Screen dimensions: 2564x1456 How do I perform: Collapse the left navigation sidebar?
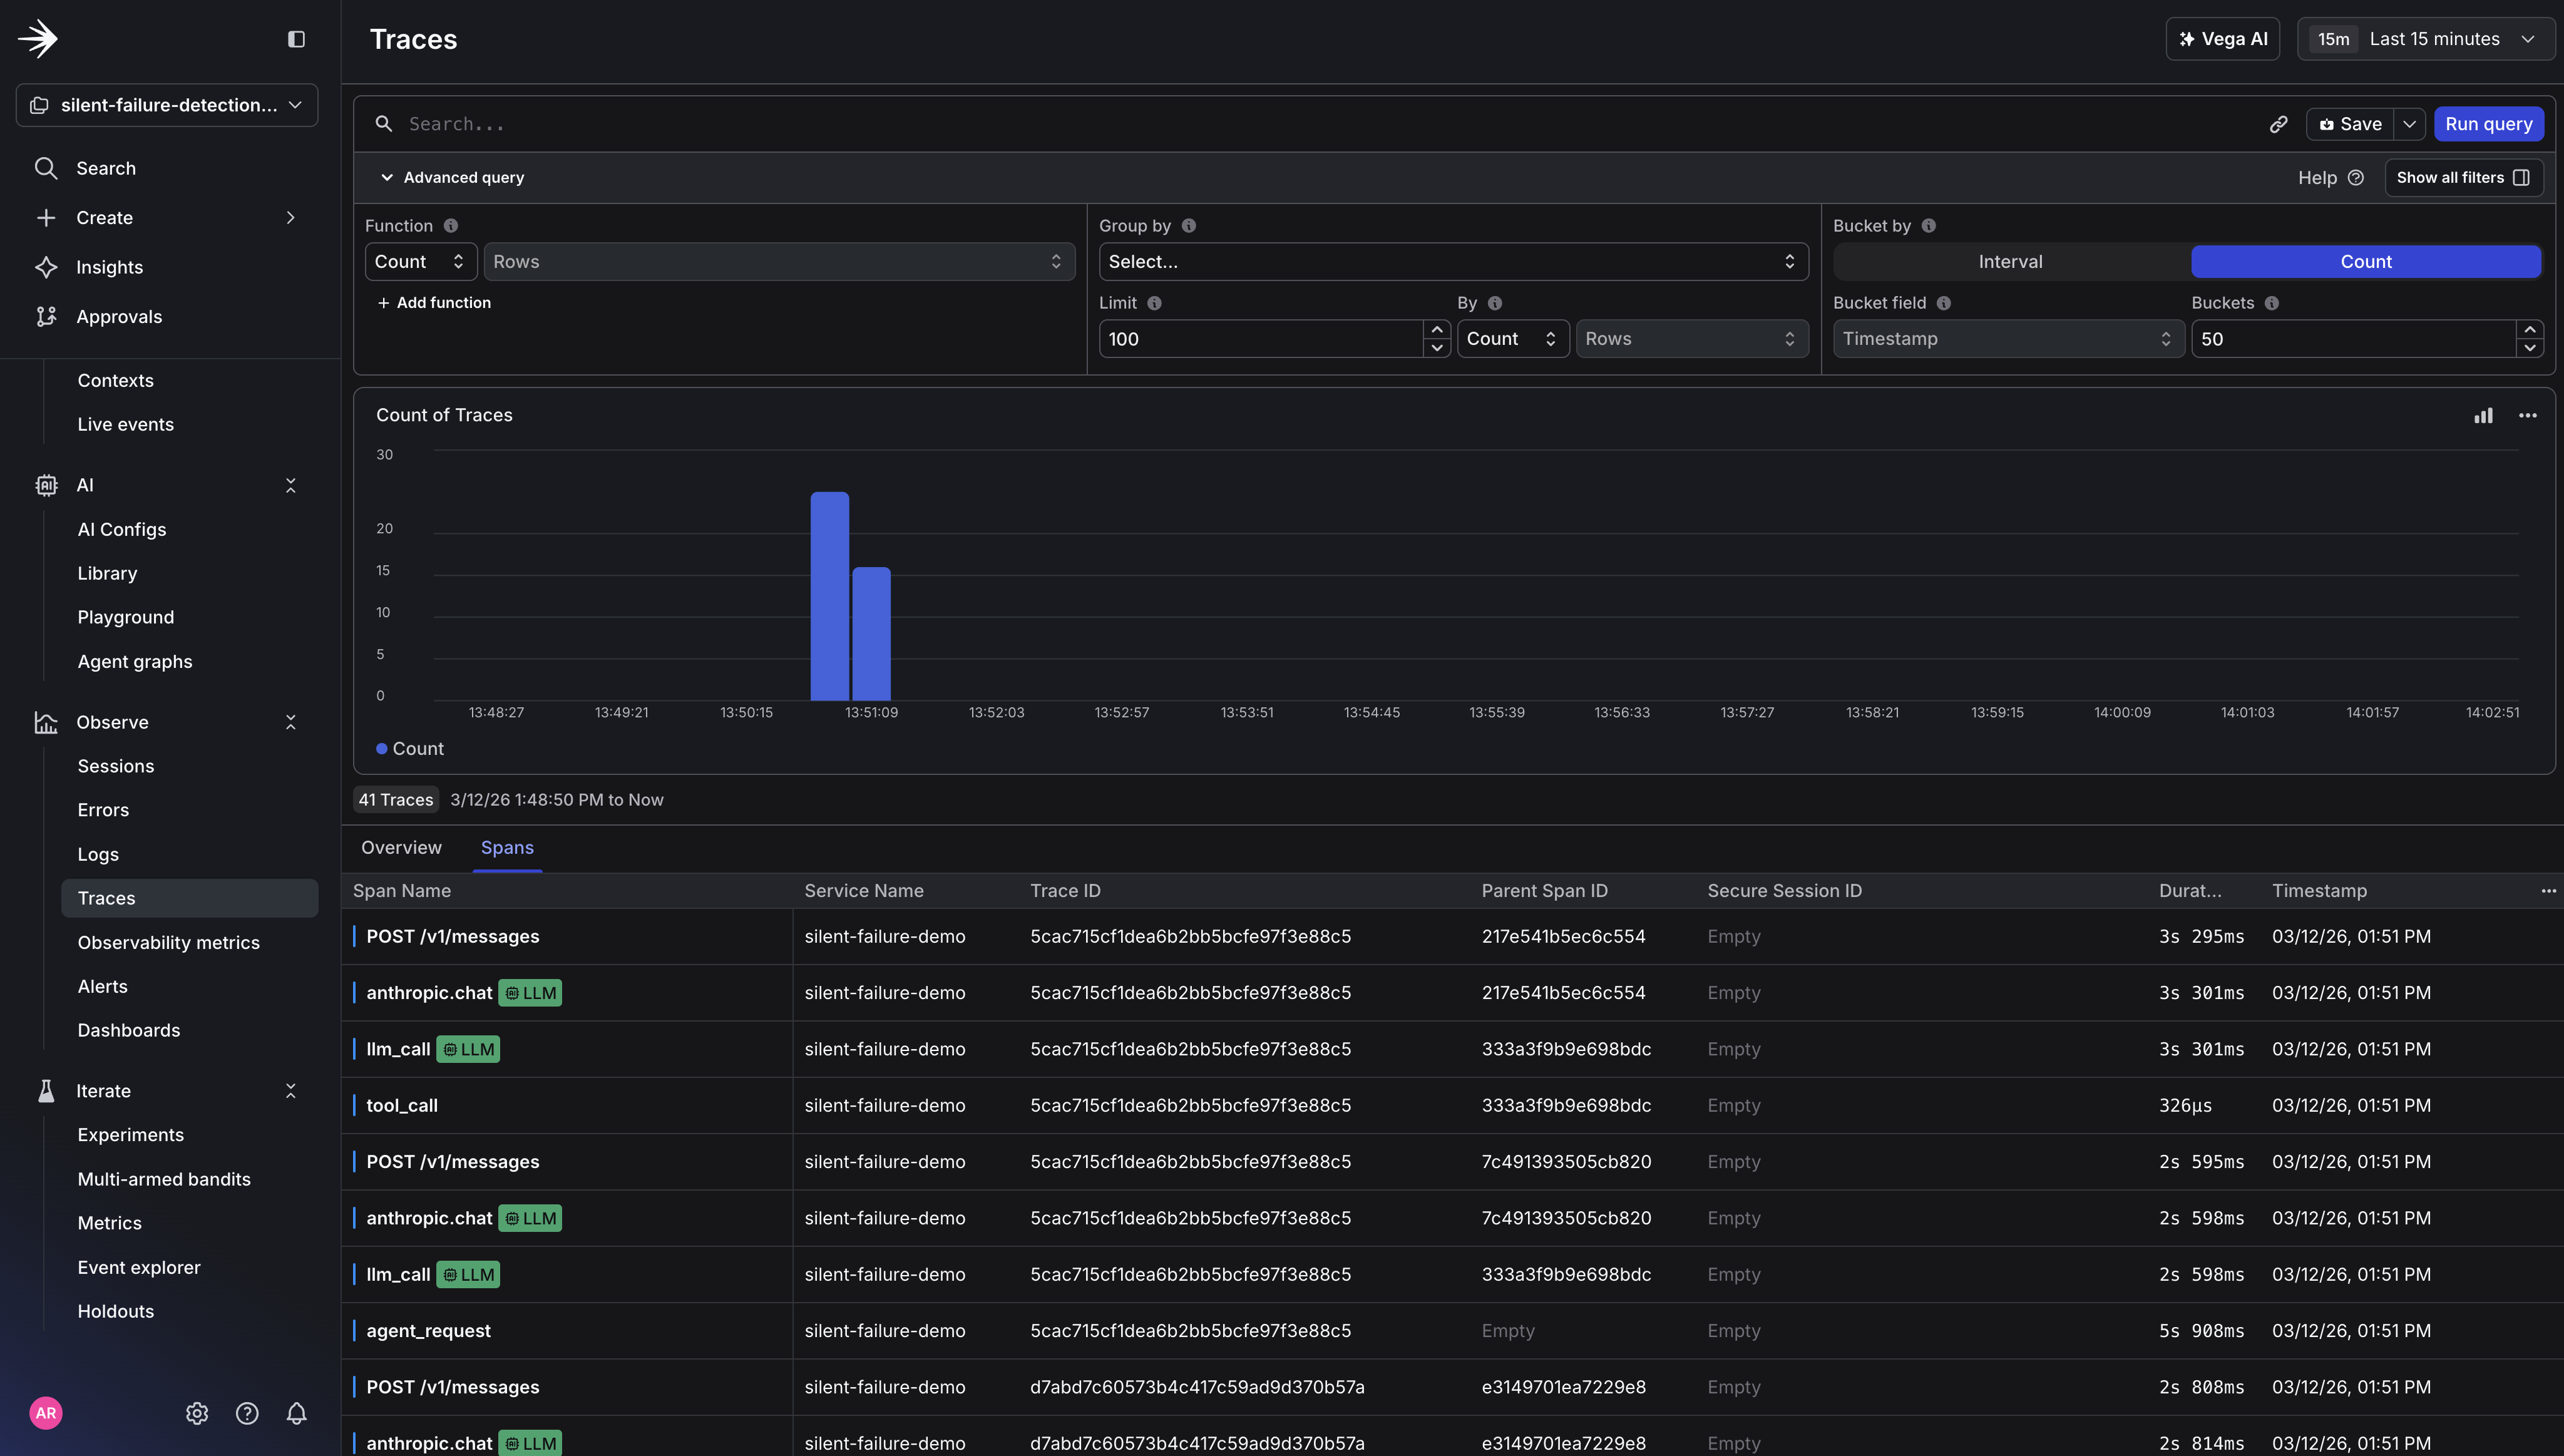295,39
